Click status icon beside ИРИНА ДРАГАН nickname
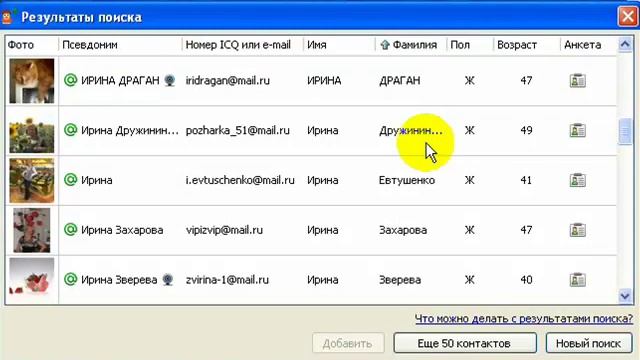Screen dimensions: 640x360 (71, 80)
